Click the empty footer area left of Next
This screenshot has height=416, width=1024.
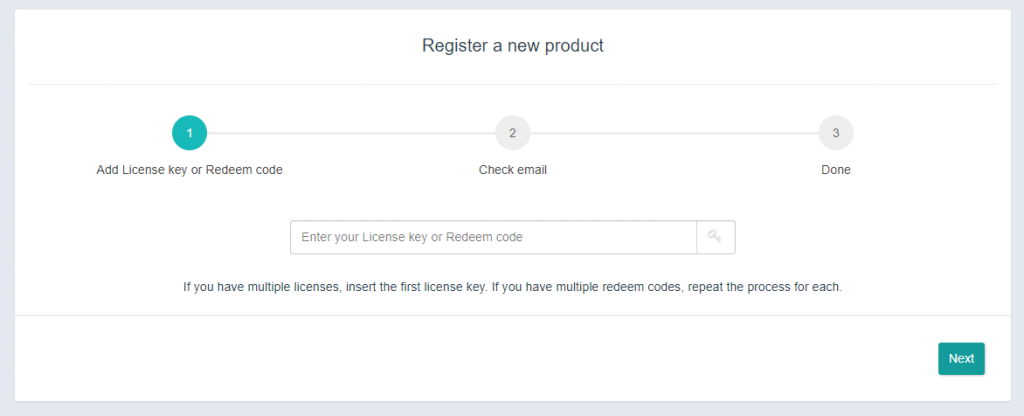pyautogui.click(x=450, y=359)
